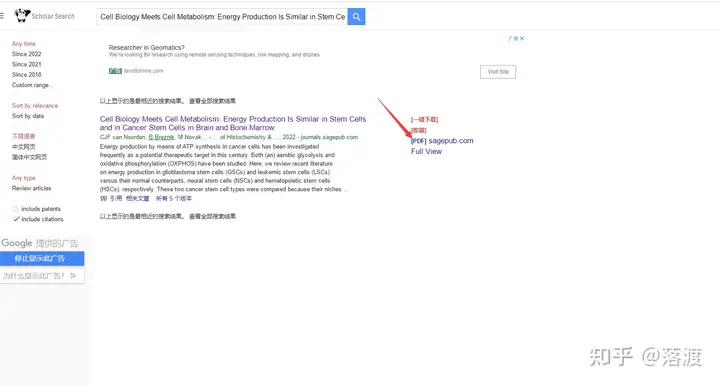Open the hamburger menu icon
720x386 pixels.
[2, 16]
